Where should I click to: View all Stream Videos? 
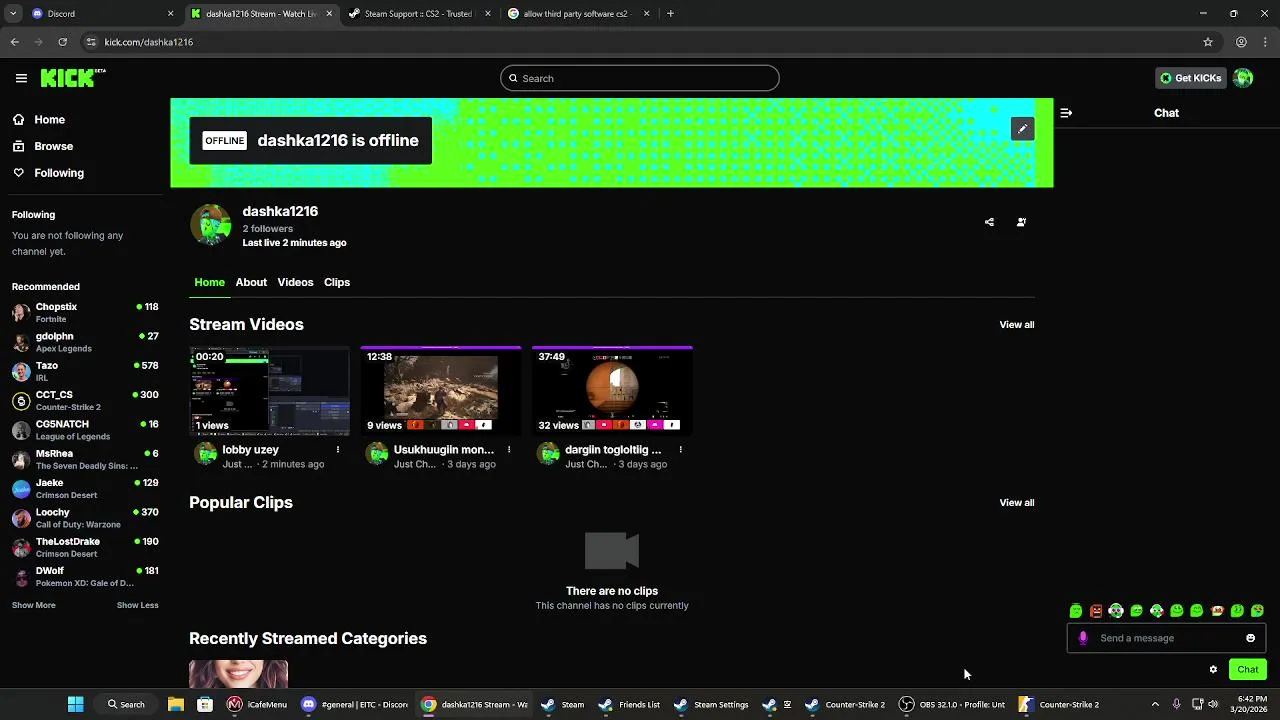(x=1017, y=325)
